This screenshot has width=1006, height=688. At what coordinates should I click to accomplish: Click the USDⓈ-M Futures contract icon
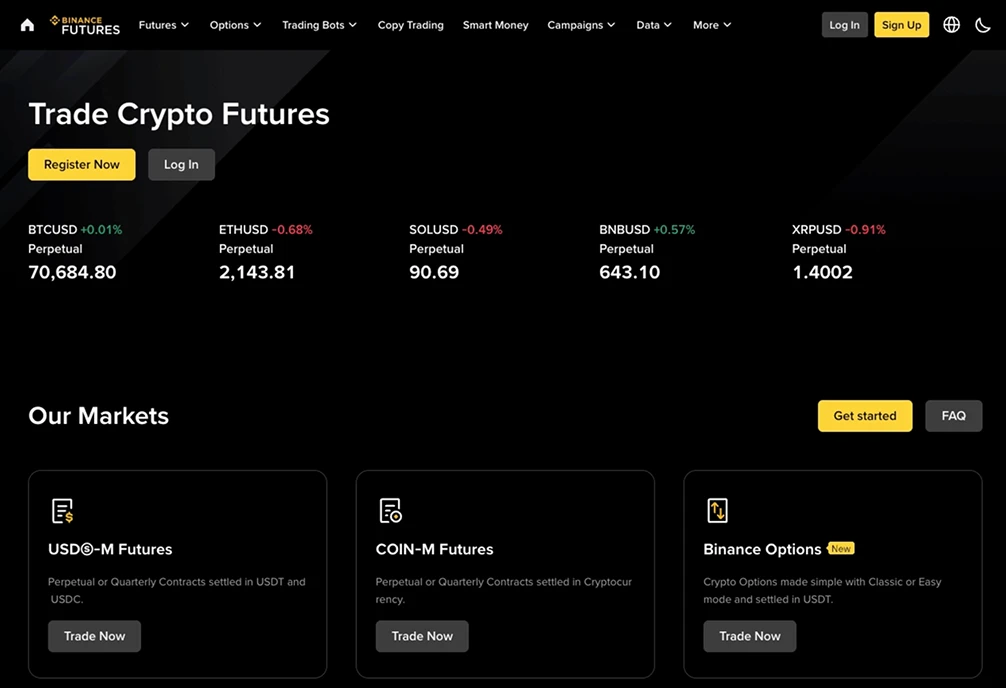(x=62, y=509)
